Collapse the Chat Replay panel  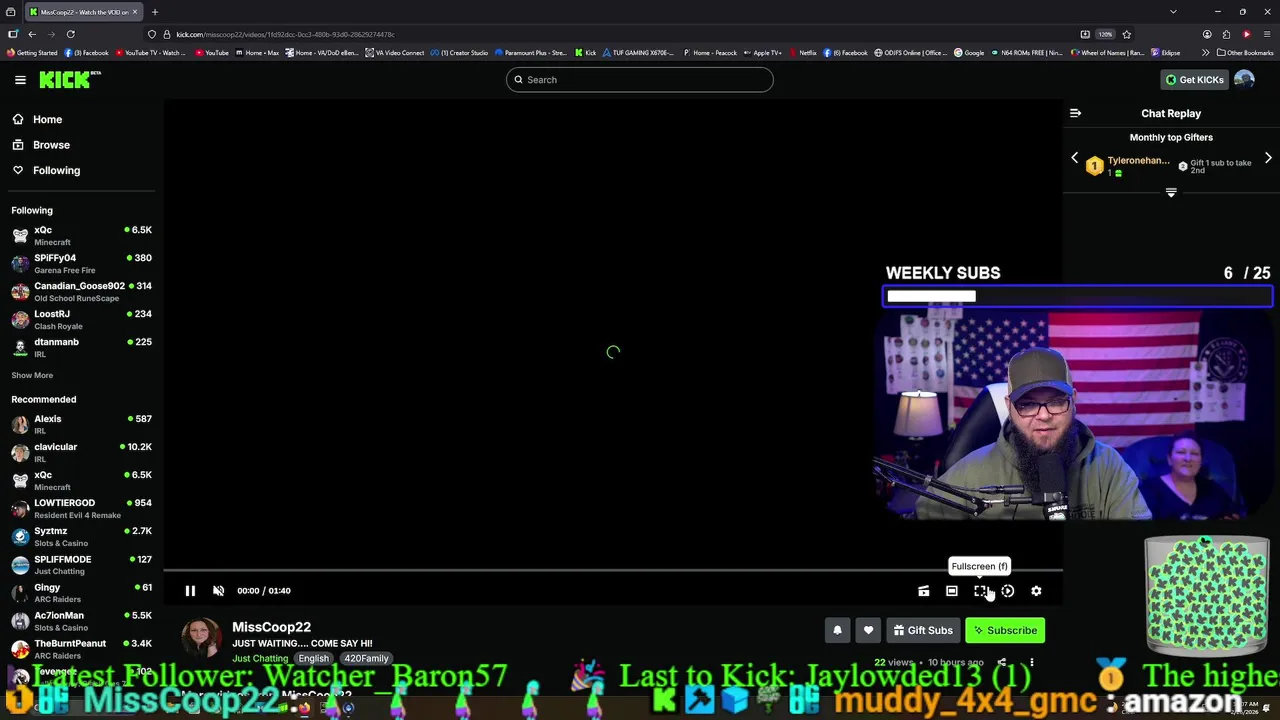(1075, 114)
